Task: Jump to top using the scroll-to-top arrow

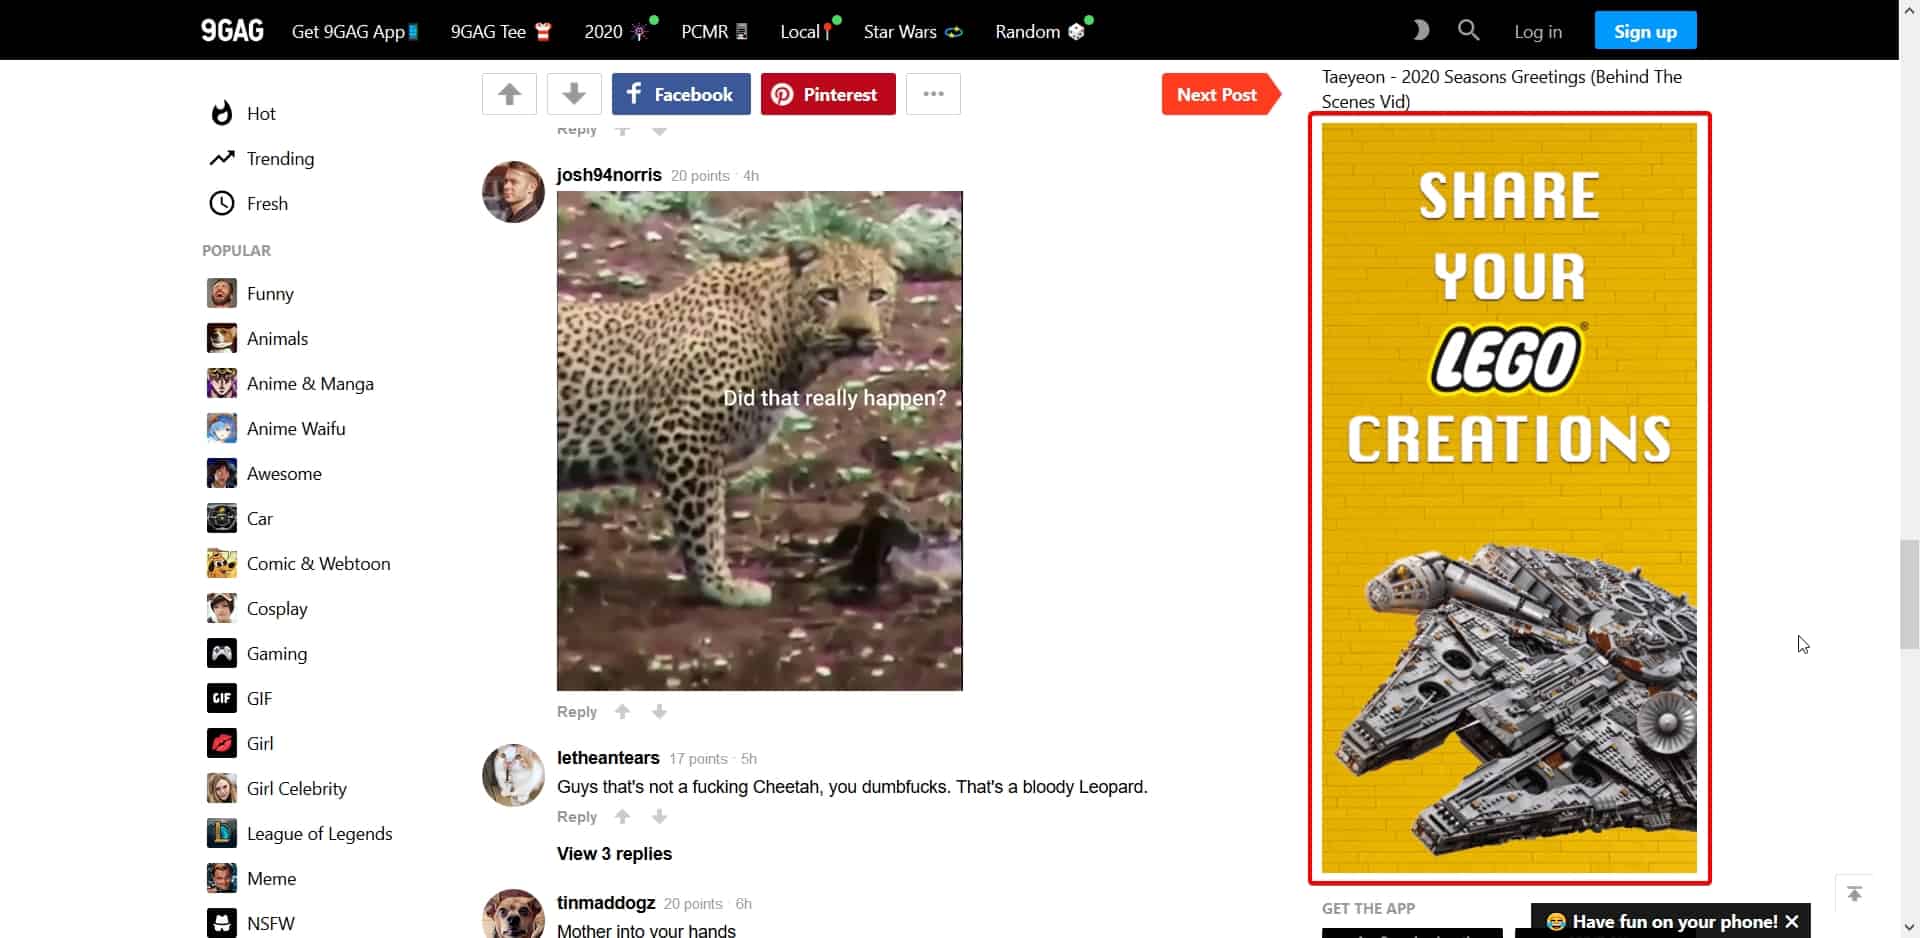Action: click(x=1854, y=894)
